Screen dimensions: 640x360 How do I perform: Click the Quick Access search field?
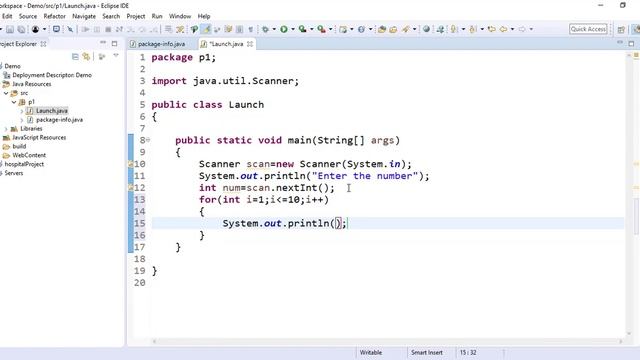click(x=588, y=29)
